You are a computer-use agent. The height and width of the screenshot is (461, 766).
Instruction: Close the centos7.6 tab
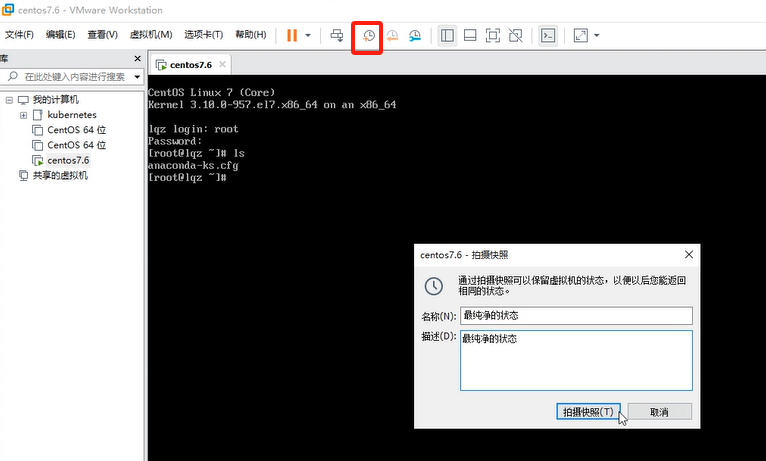click(222, 64)
